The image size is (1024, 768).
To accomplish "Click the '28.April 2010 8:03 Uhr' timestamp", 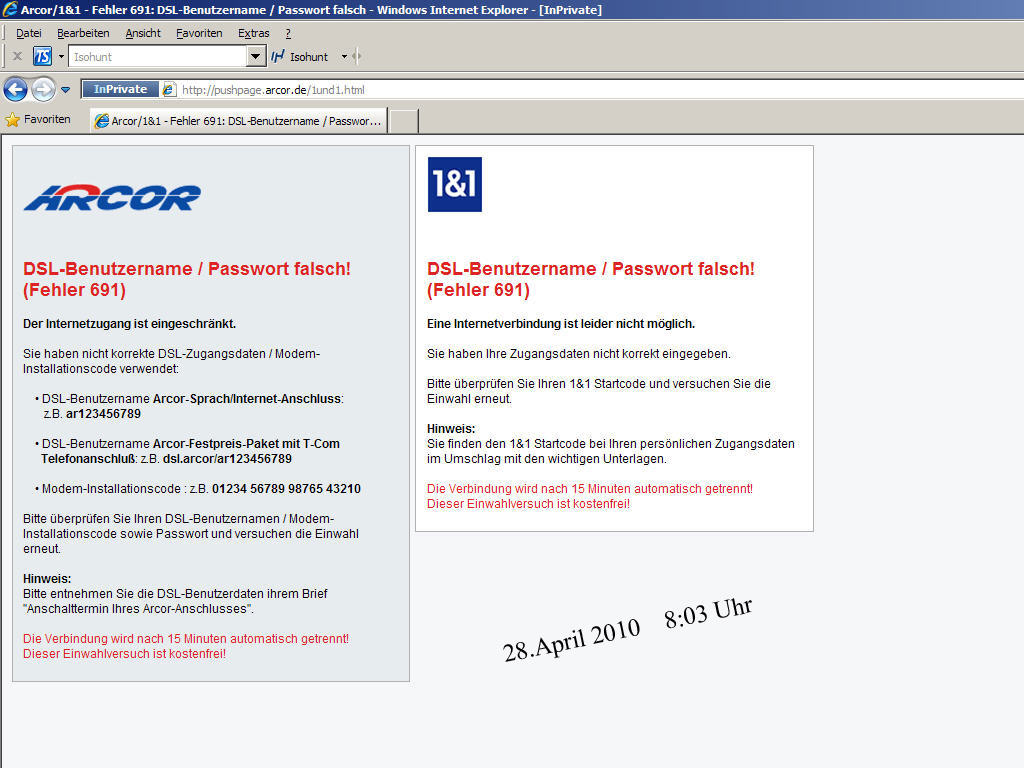I will 628,630.
